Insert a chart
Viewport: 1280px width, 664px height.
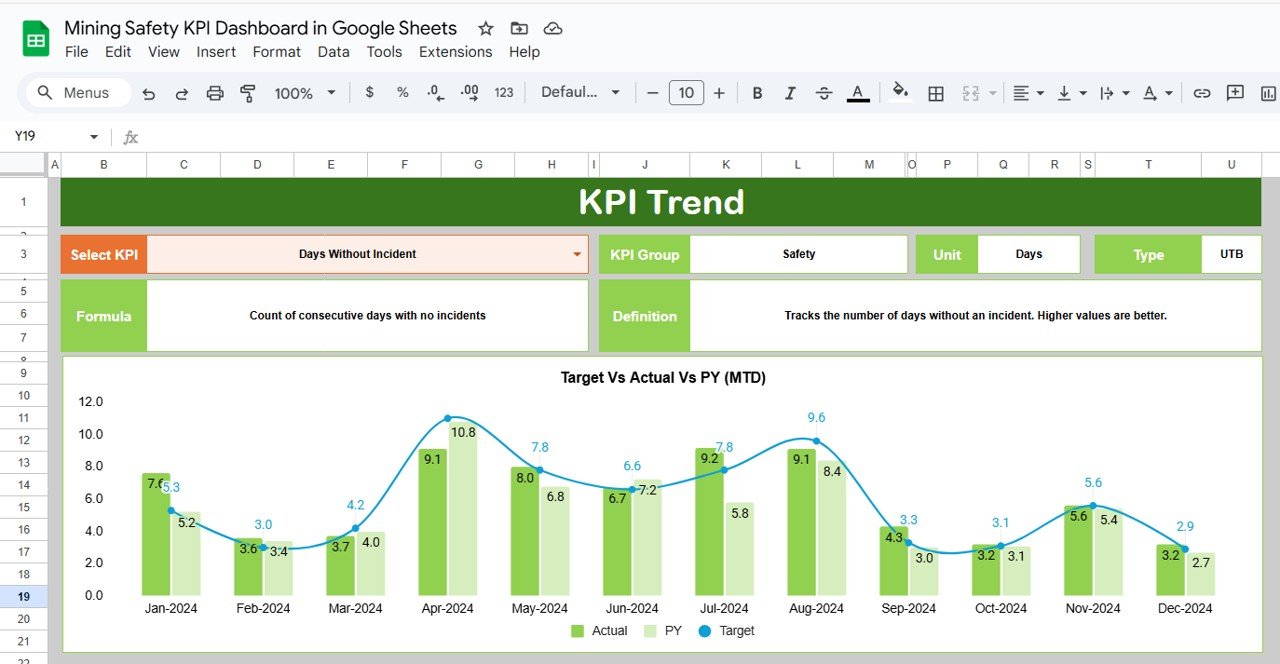pyautogui.click(x=1269, y=92)
